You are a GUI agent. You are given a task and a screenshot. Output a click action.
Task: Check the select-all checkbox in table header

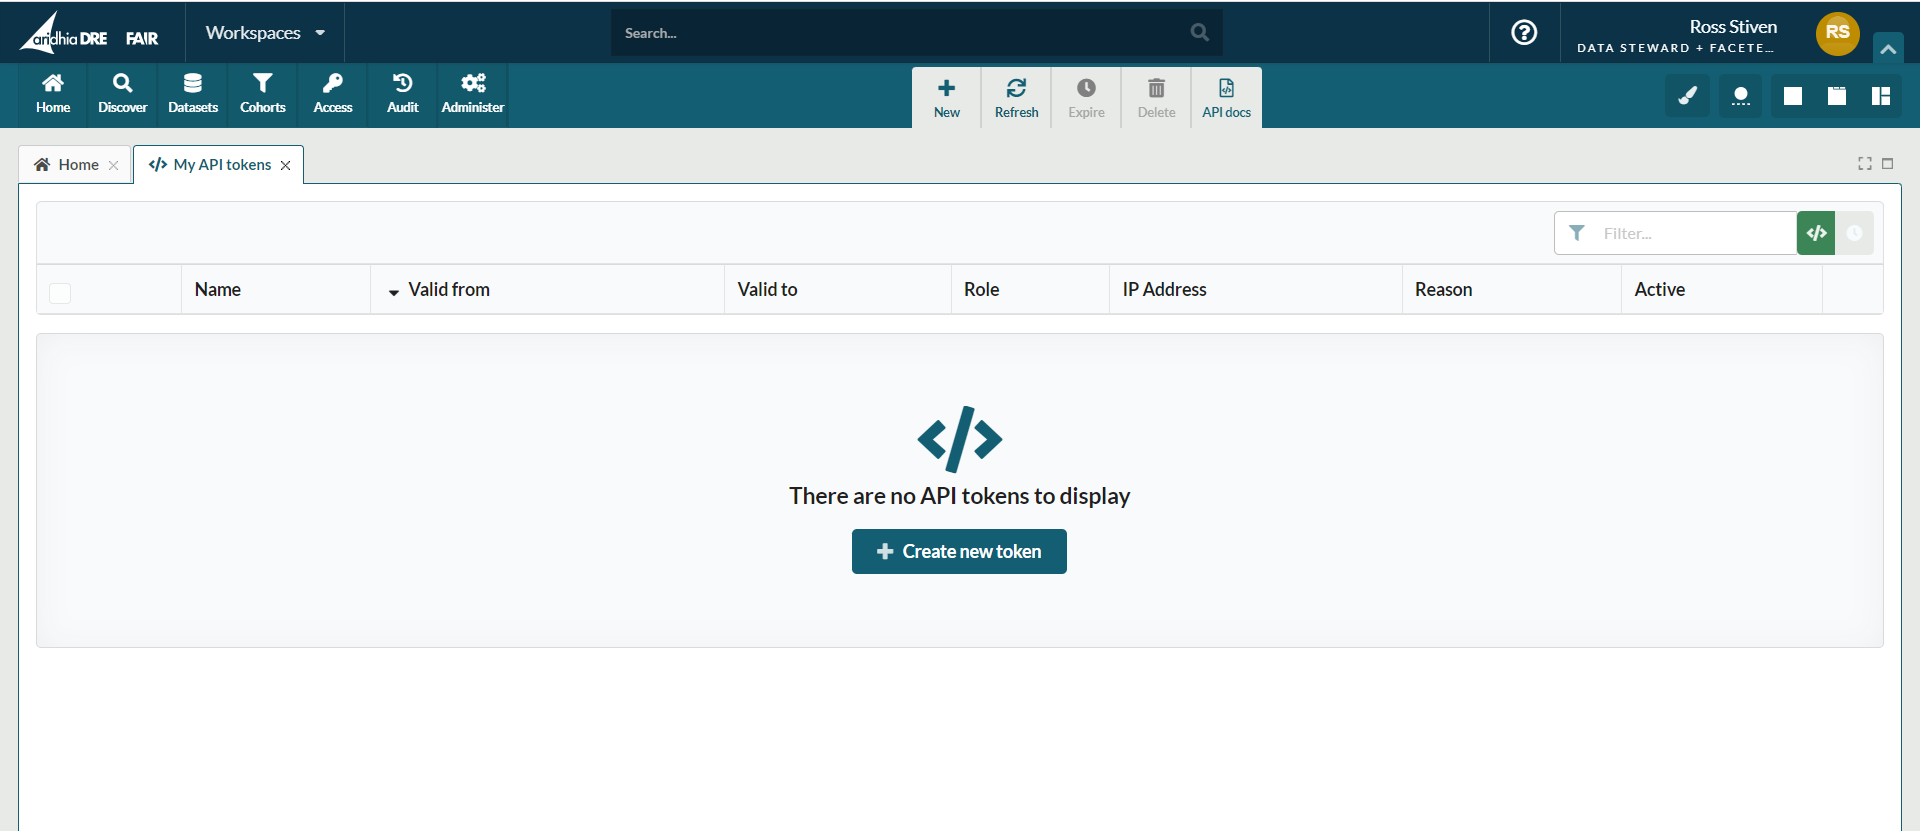click(x=60, y=293)
